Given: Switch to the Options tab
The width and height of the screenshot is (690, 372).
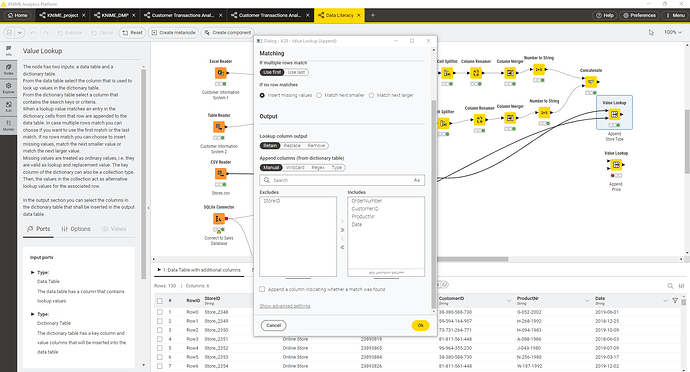Looking at the screenshot, I should (x=76, y=229).
